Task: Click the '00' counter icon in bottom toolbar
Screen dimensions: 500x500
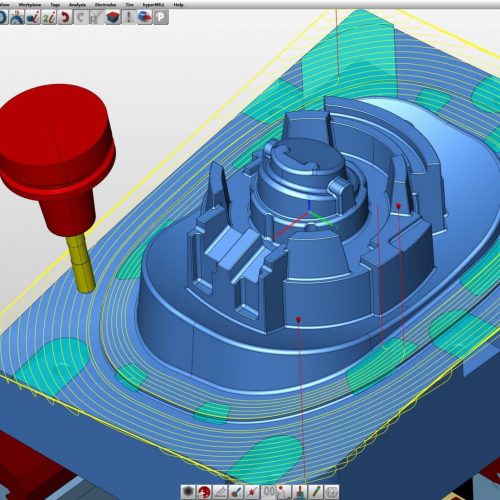Action: pos(268,492)
